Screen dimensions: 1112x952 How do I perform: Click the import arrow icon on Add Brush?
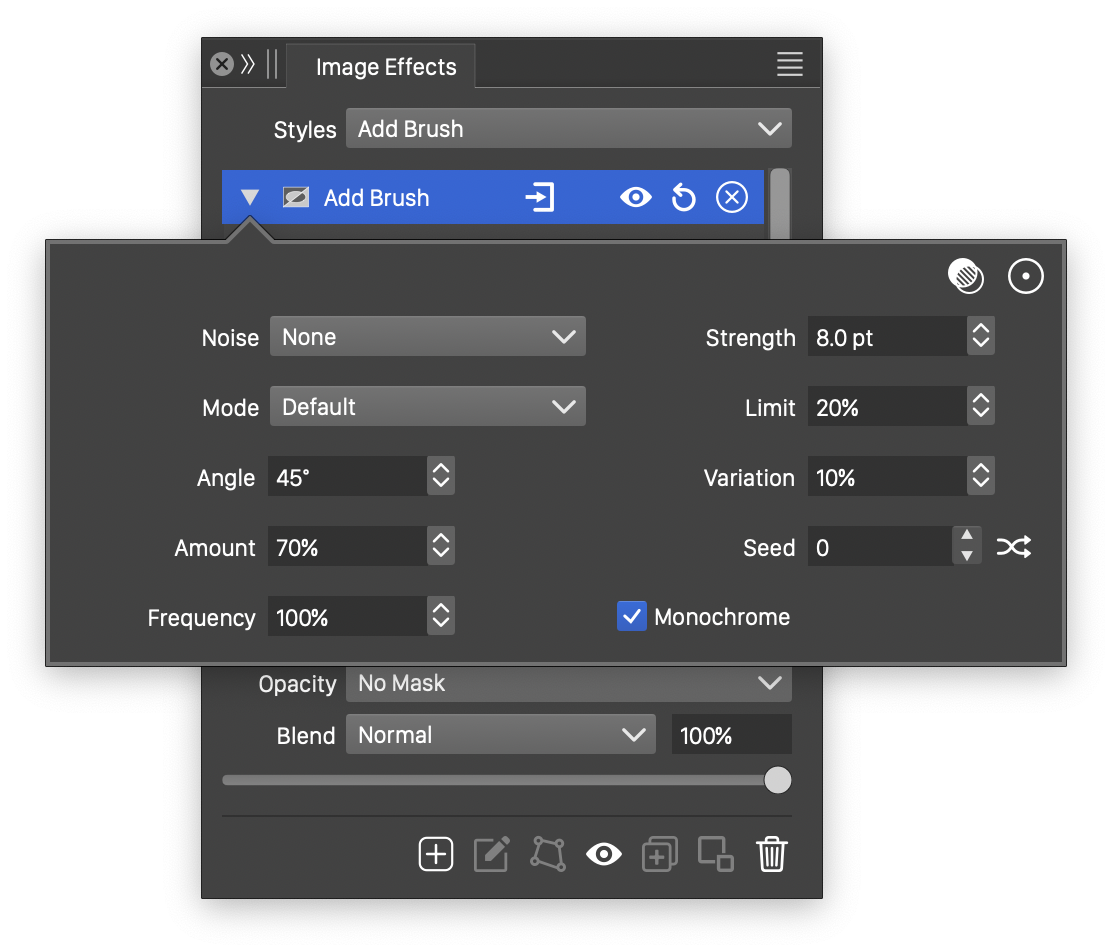(540, 198)
